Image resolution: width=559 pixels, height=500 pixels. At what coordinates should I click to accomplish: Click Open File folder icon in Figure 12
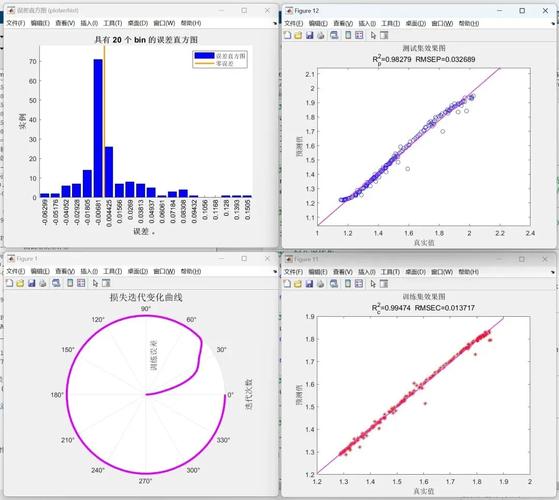point(298,35)
